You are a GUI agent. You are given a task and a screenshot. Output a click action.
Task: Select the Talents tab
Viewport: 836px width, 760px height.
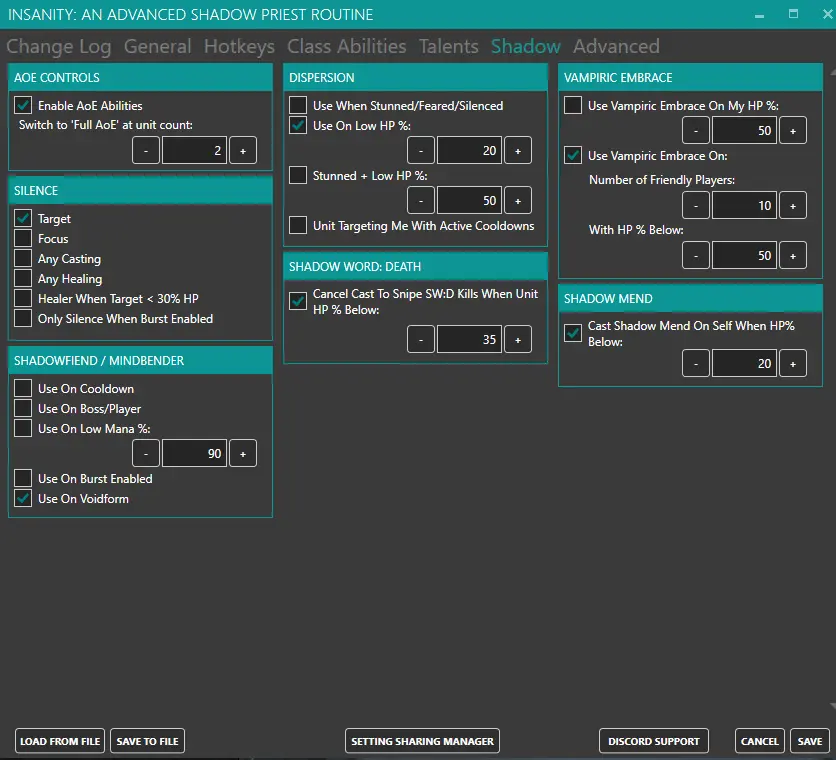448,46
